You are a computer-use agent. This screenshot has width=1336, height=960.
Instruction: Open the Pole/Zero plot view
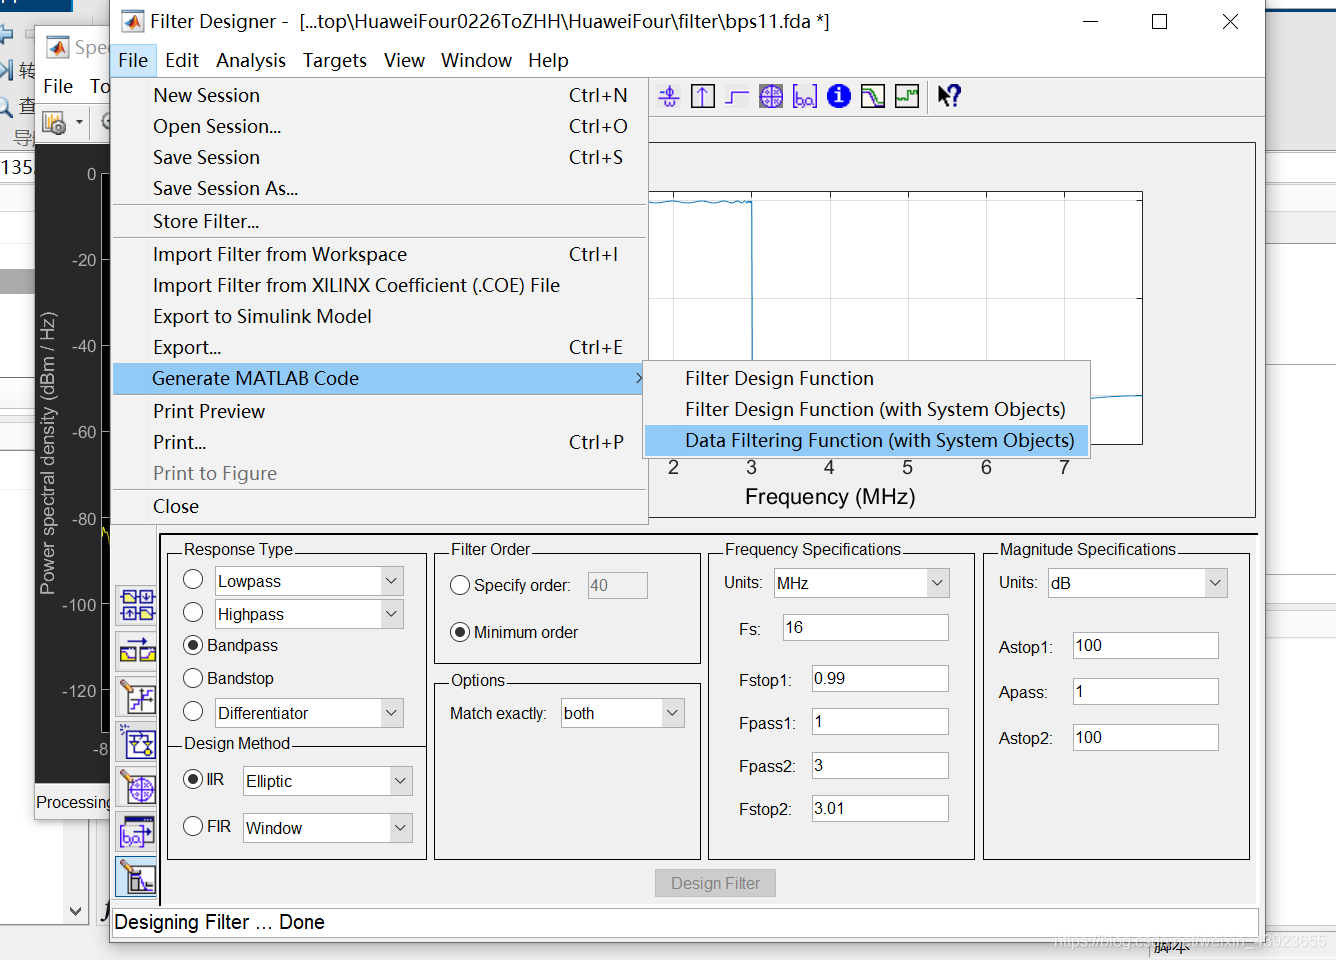point(771,96)
